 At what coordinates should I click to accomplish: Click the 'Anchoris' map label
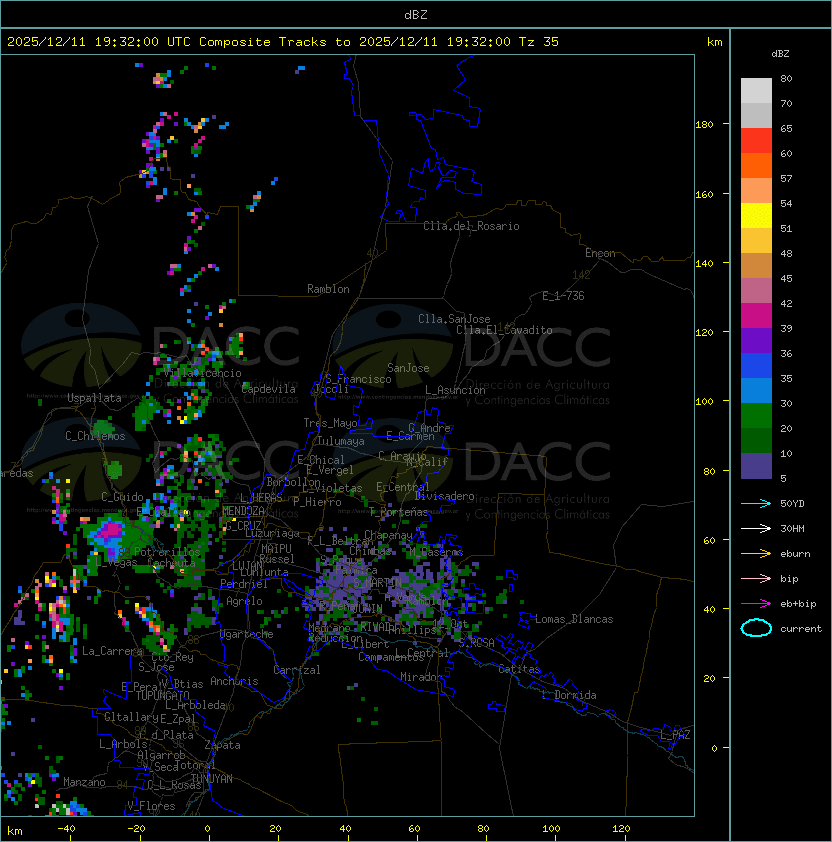click(x=234, y=681)
